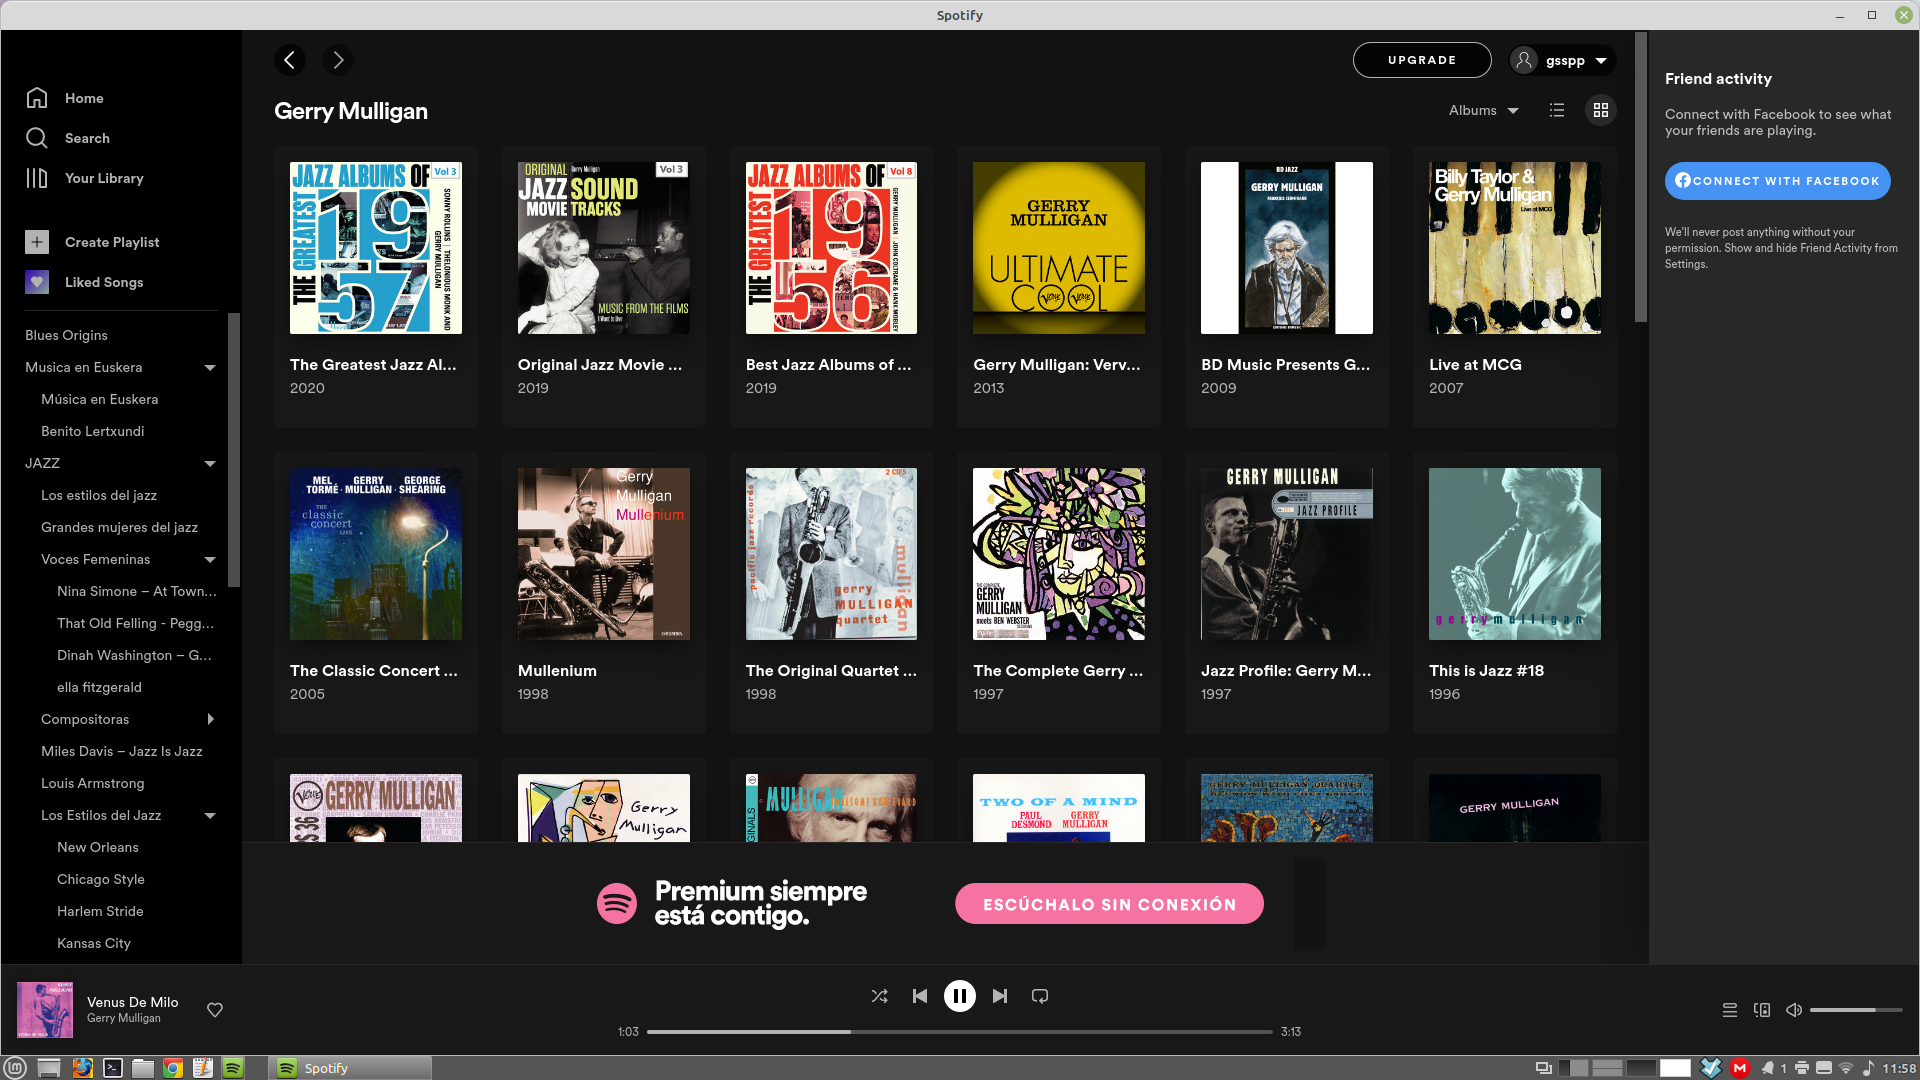Skip to next track

[x=1000, y=996]
